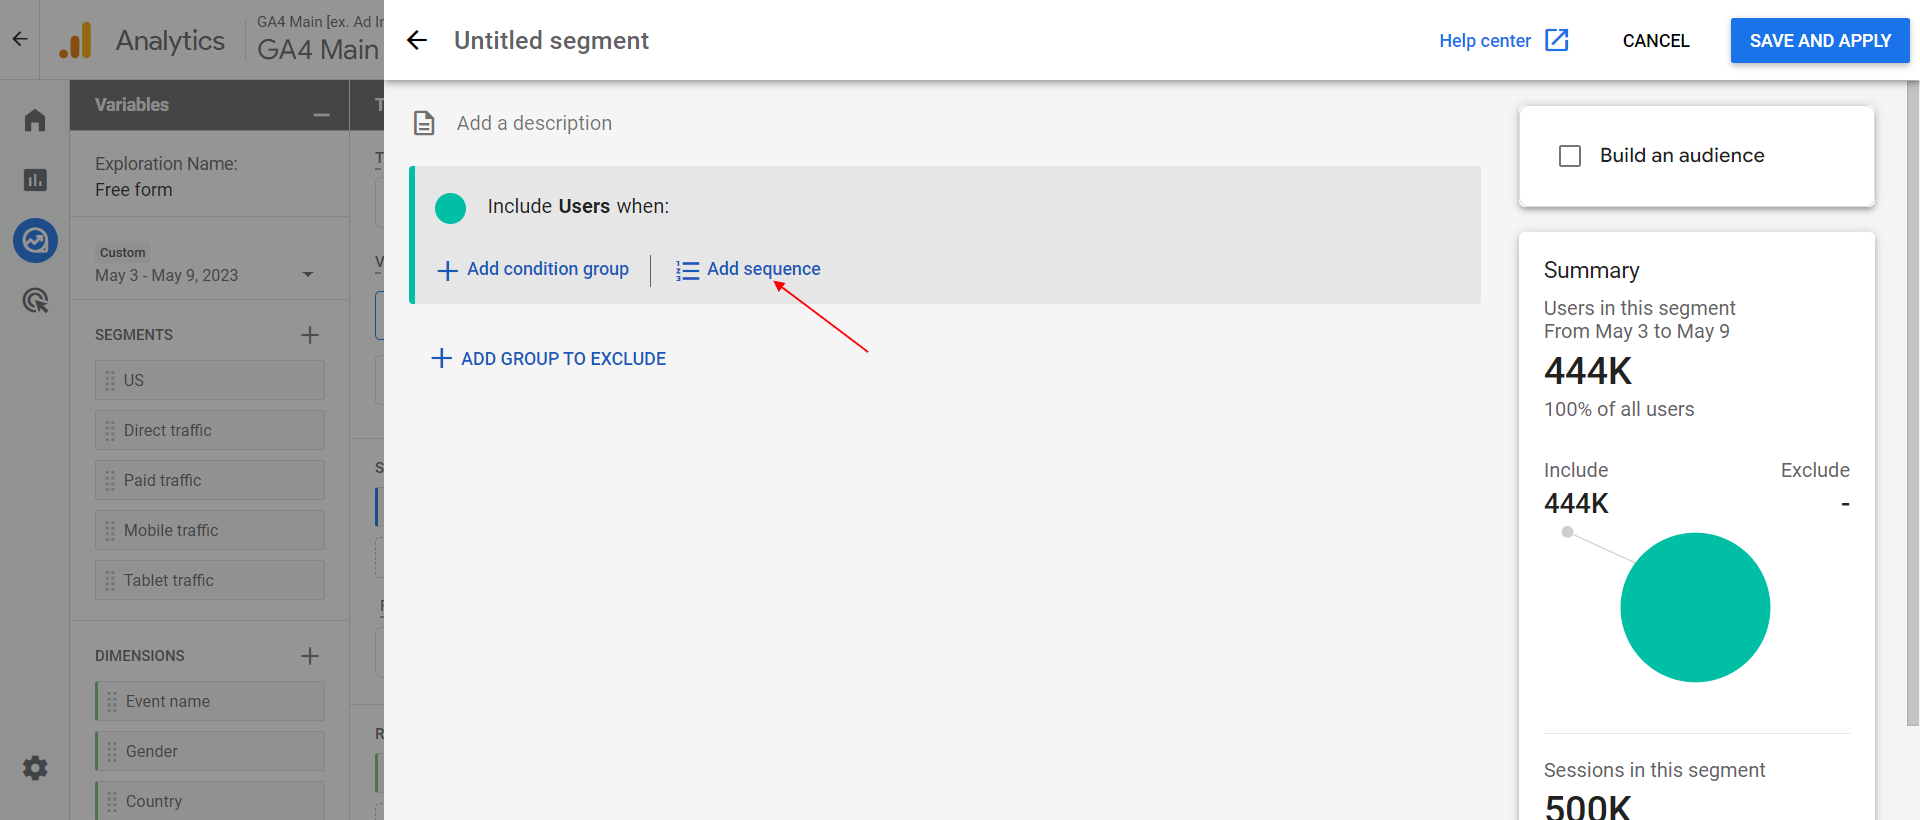Click the green segment circle in Summary chart
This screenshot has height=820, width=1920.
click(x=1695, y=607)
